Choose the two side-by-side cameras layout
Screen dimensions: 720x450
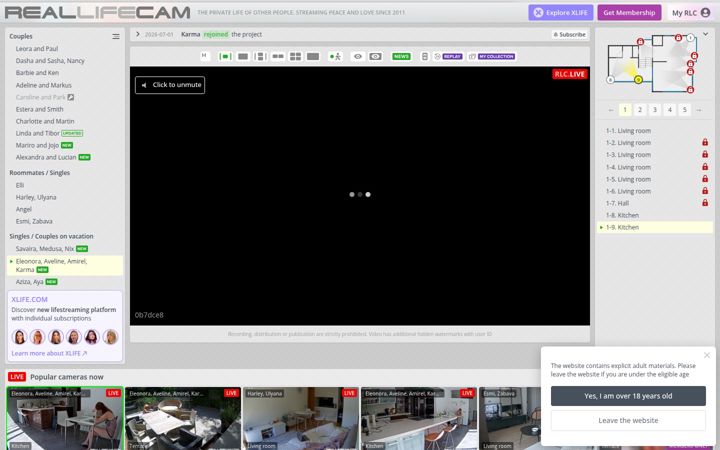point(278,56)
